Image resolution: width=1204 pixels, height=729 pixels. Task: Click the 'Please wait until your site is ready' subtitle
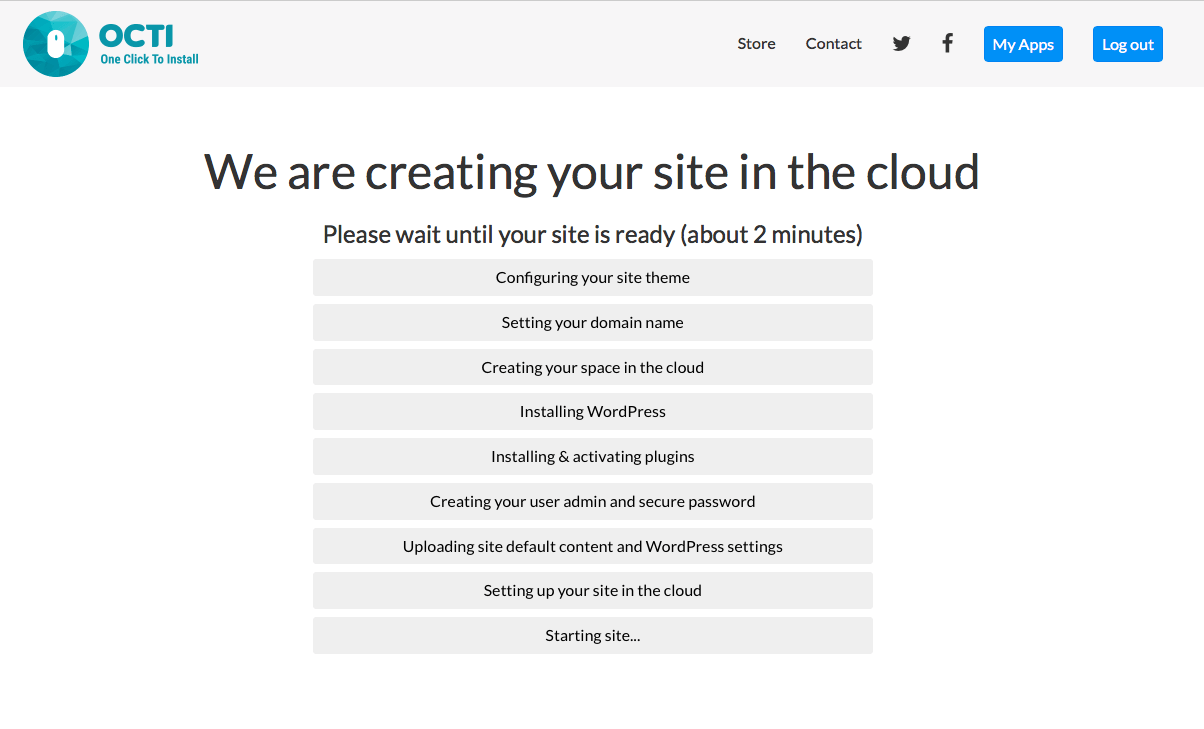pyautogui.click(x=592, y=235)
